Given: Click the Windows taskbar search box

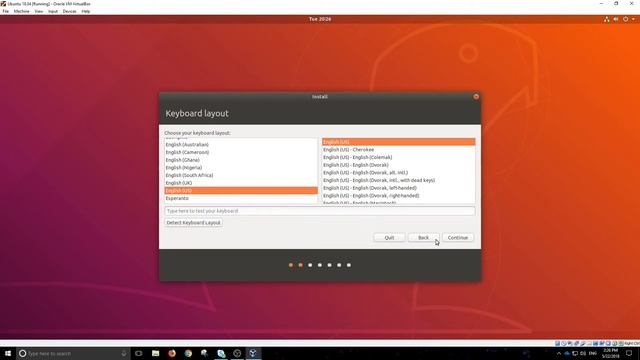Looking at the screenshot, I should click(73, 353).
